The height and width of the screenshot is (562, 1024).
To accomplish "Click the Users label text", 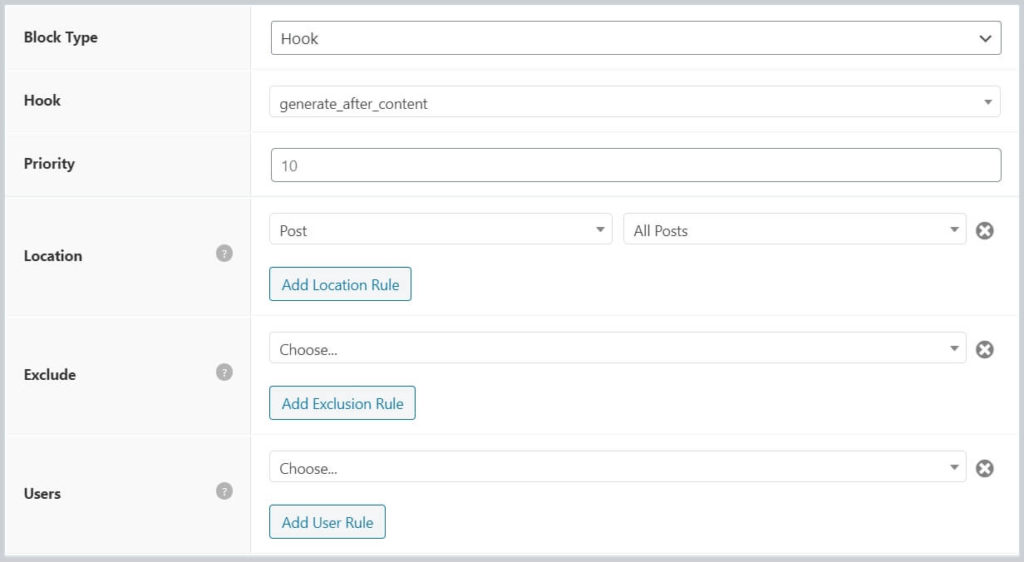I will click(42, 493).
